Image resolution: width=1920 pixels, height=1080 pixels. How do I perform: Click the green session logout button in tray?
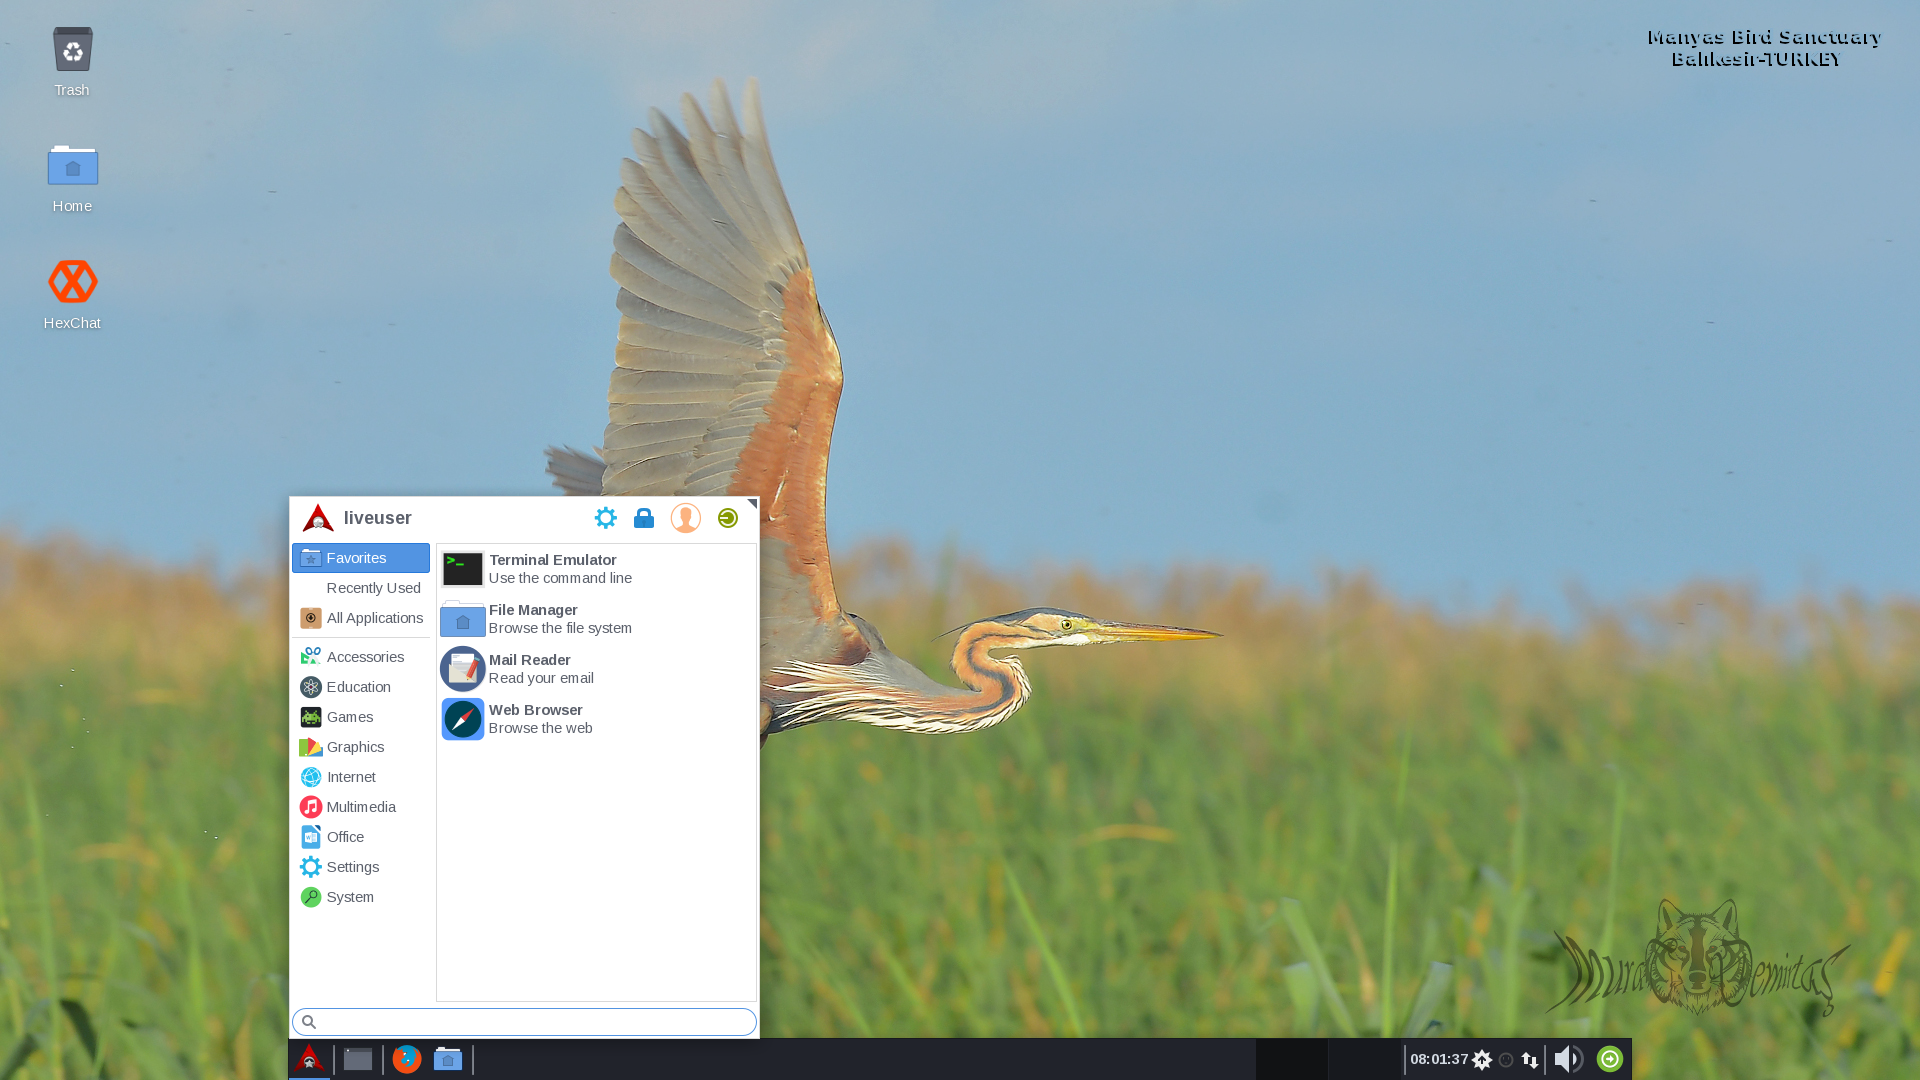[x=1610, y=1059]
